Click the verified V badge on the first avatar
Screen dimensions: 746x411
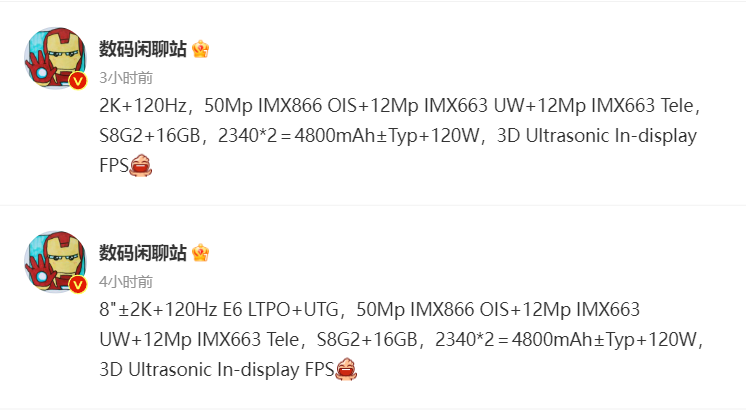[x=78, y=81]
